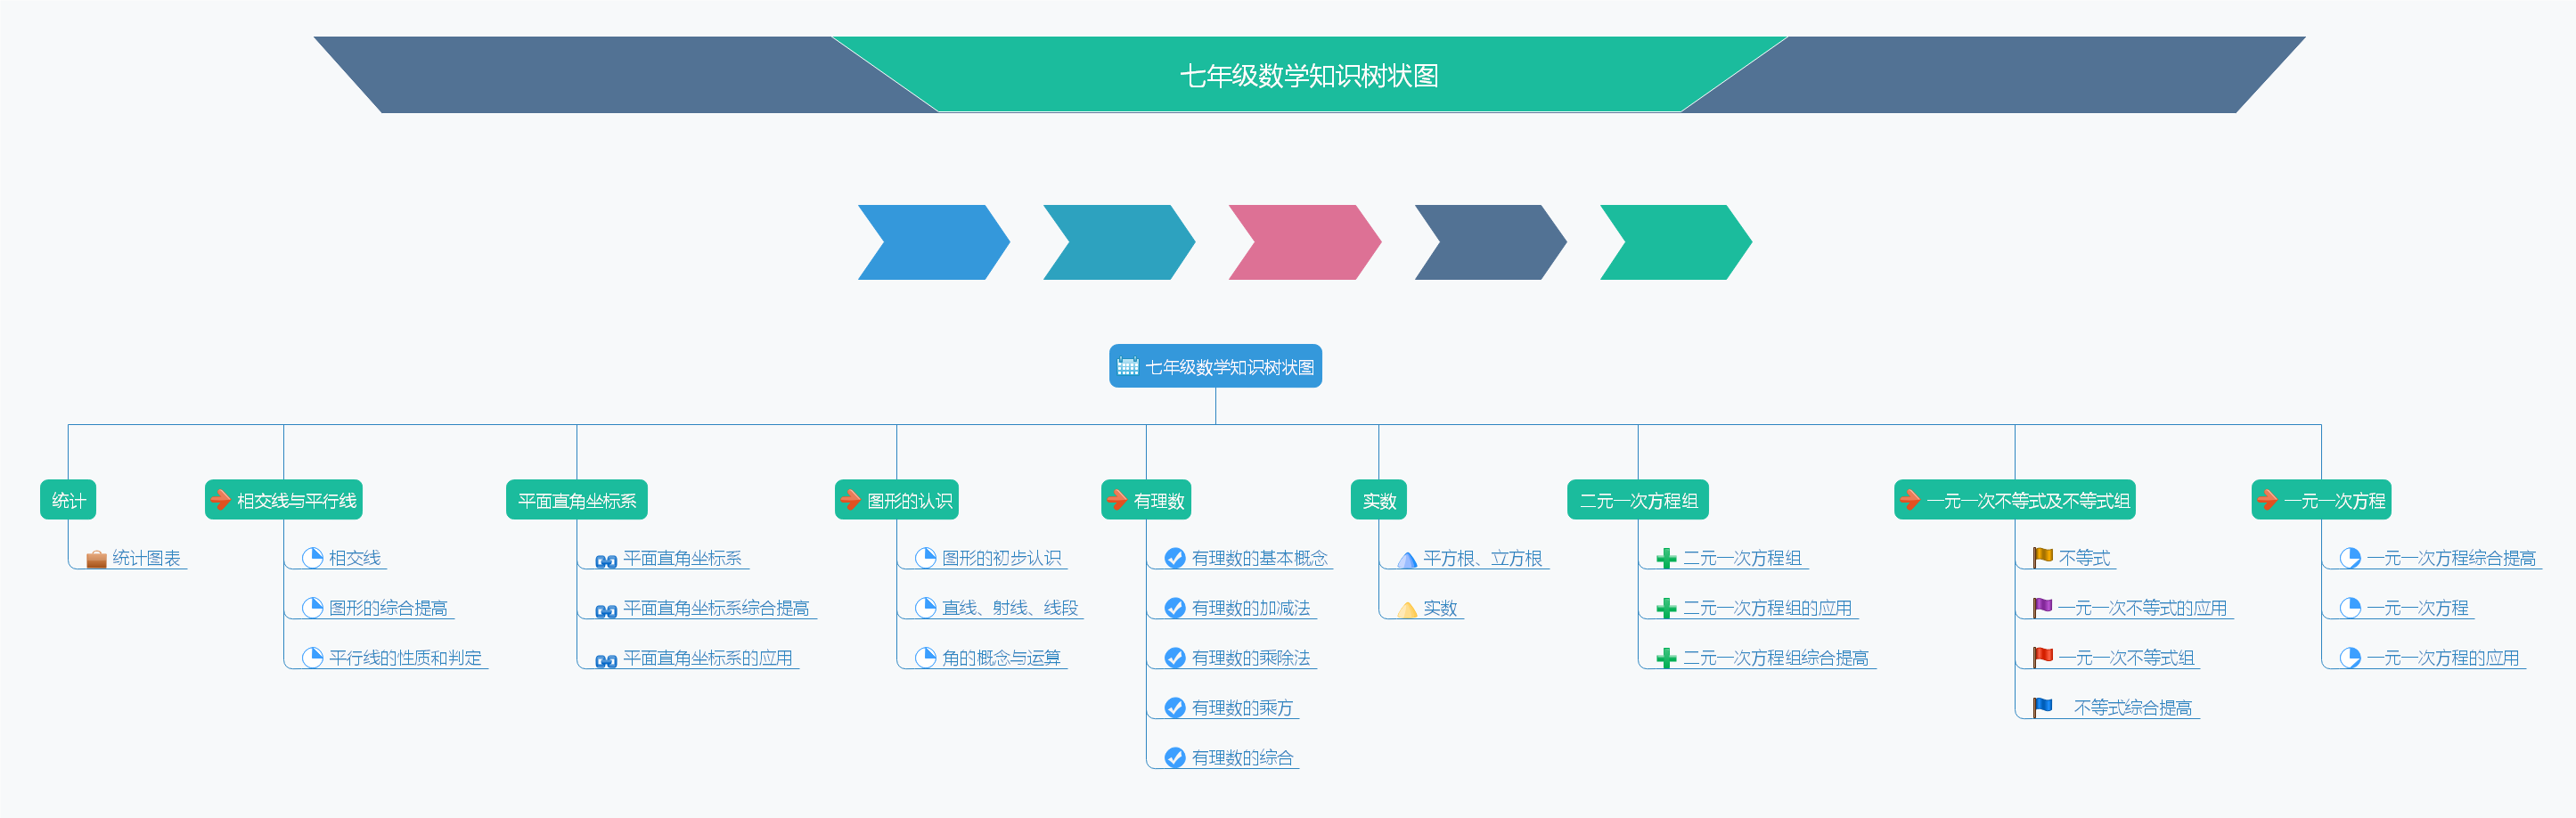Select the 二元一次方程组 green branch node
Screen dimensions: 2576x818
point(1638,500)
